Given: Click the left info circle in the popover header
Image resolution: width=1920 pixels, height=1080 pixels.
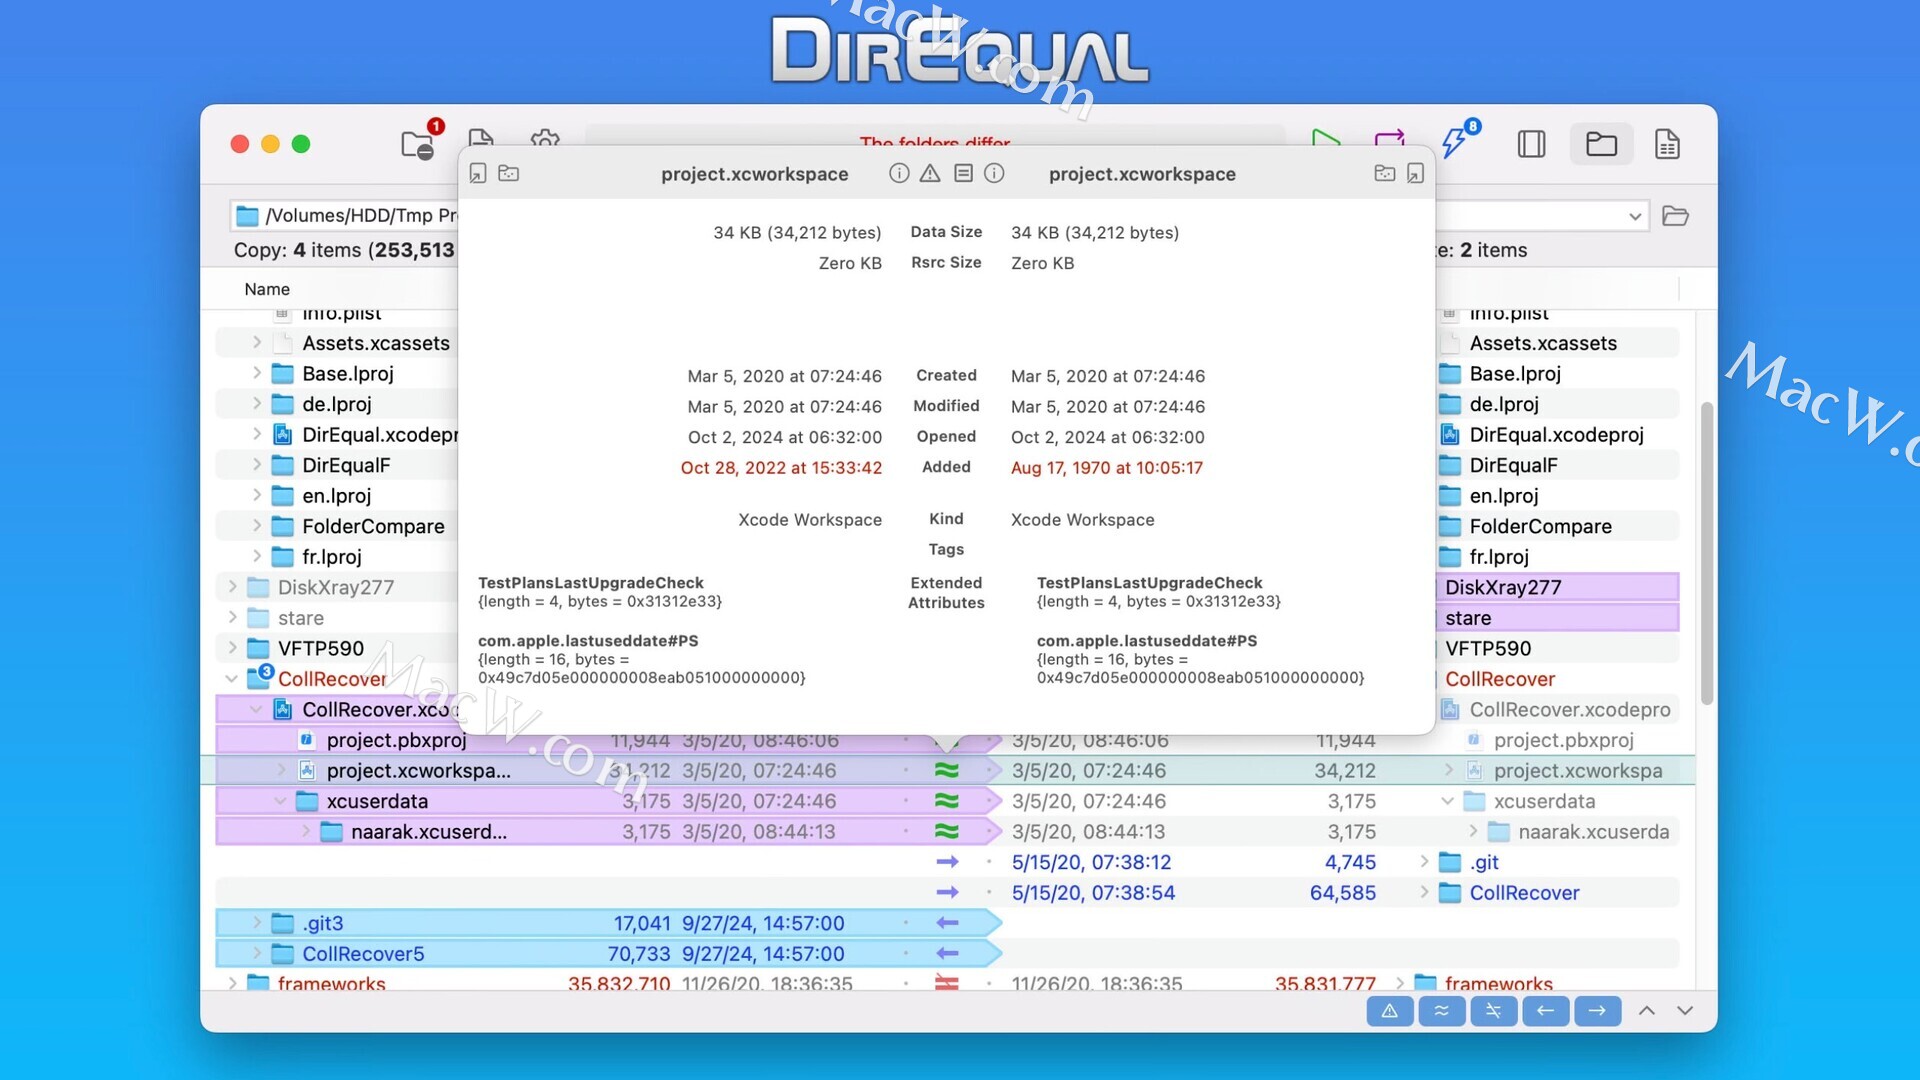Looking at the screenshot, I should (x=899, y=173).
